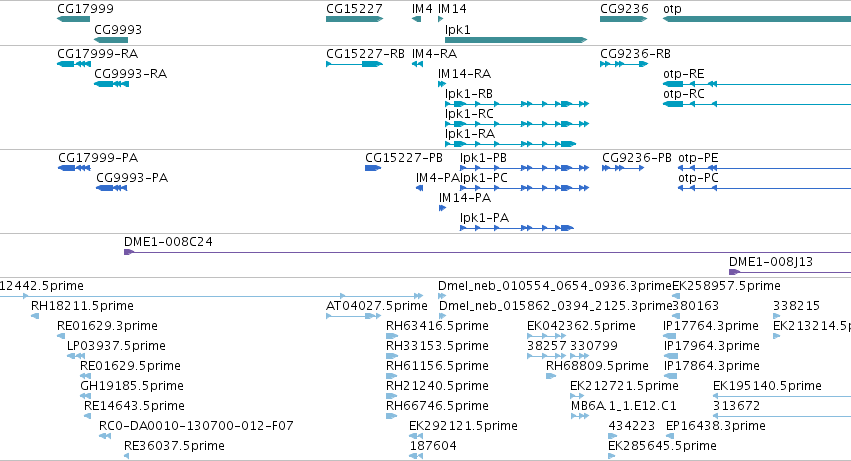Click the IP17964.3prime EST label
This screenshot has height=461, width=851.
[712, 346]
